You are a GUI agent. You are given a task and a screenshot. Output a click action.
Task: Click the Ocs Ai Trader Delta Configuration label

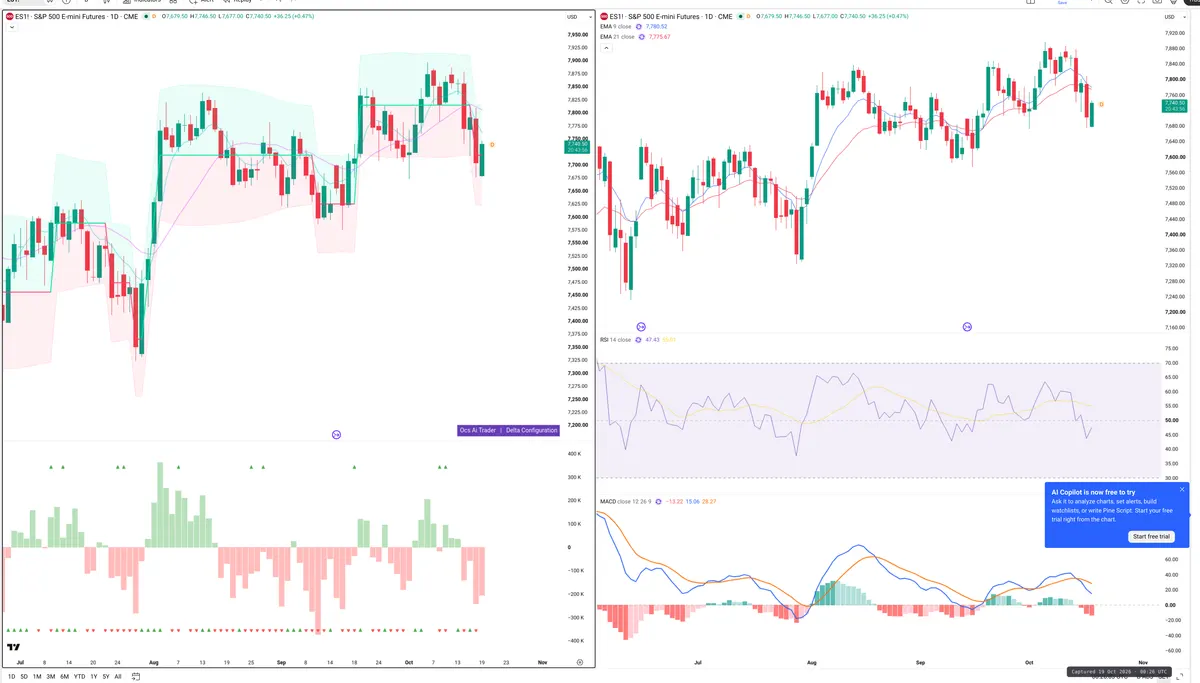click(508, 430)
